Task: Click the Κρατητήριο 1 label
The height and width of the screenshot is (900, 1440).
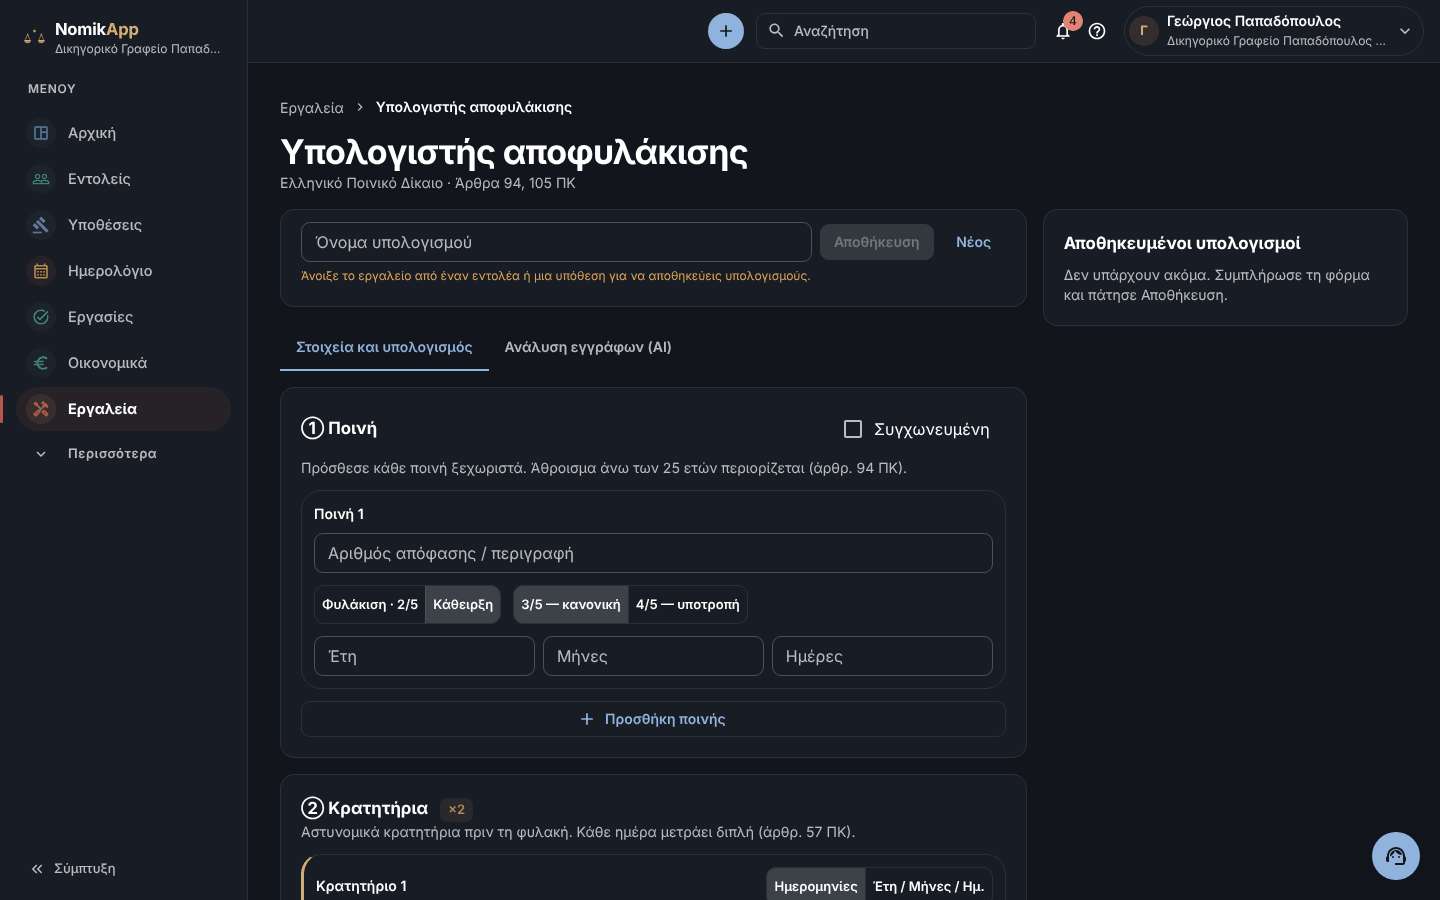Action: coord(361,886)
